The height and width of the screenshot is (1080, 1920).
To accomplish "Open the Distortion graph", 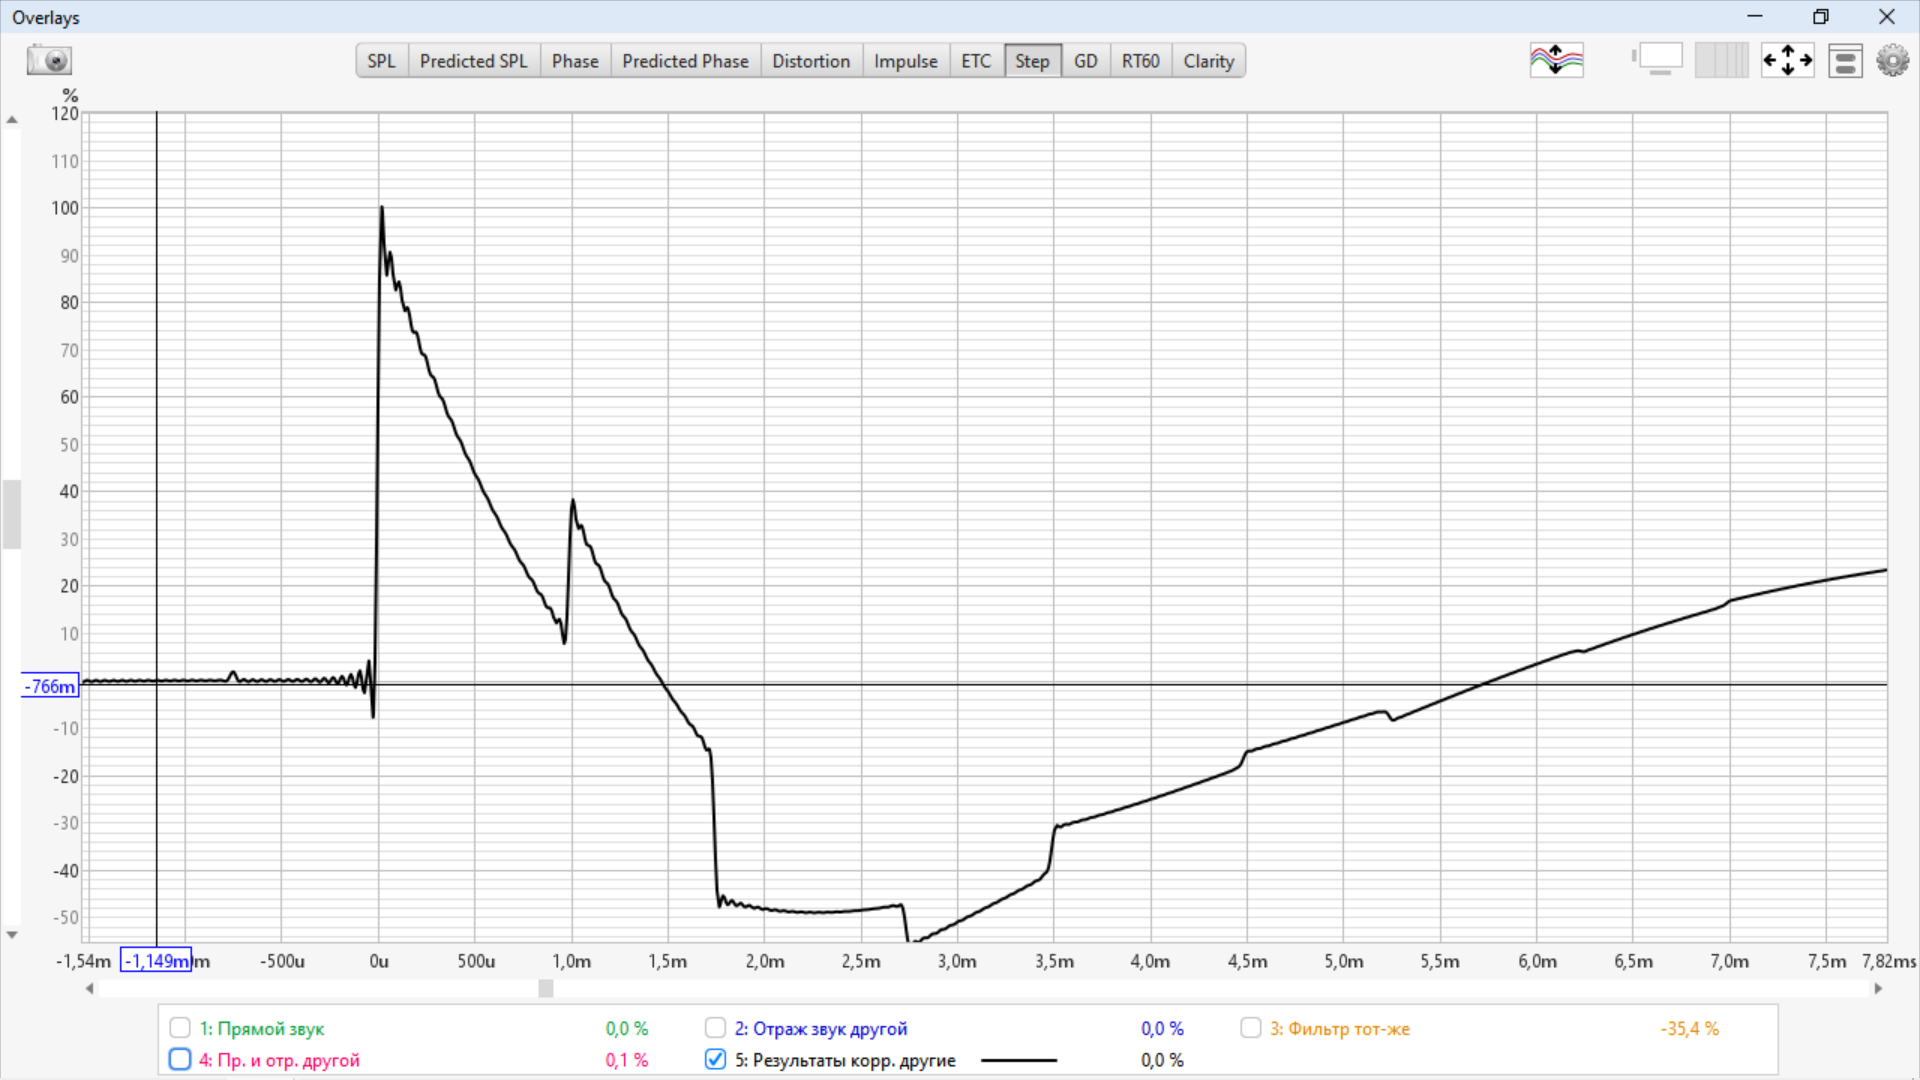I will click(x=810, y=61).
